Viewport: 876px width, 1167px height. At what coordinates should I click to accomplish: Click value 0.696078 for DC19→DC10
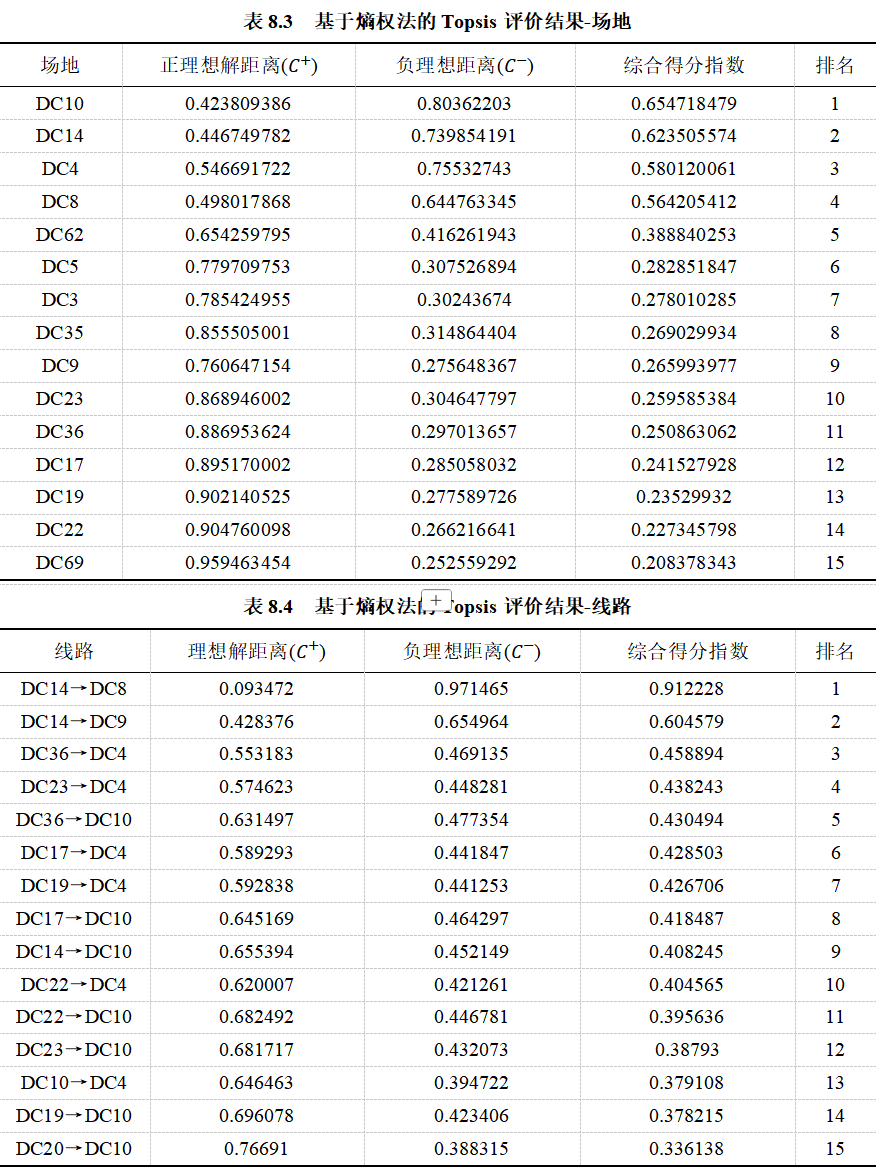click(x=256, y=1116)
